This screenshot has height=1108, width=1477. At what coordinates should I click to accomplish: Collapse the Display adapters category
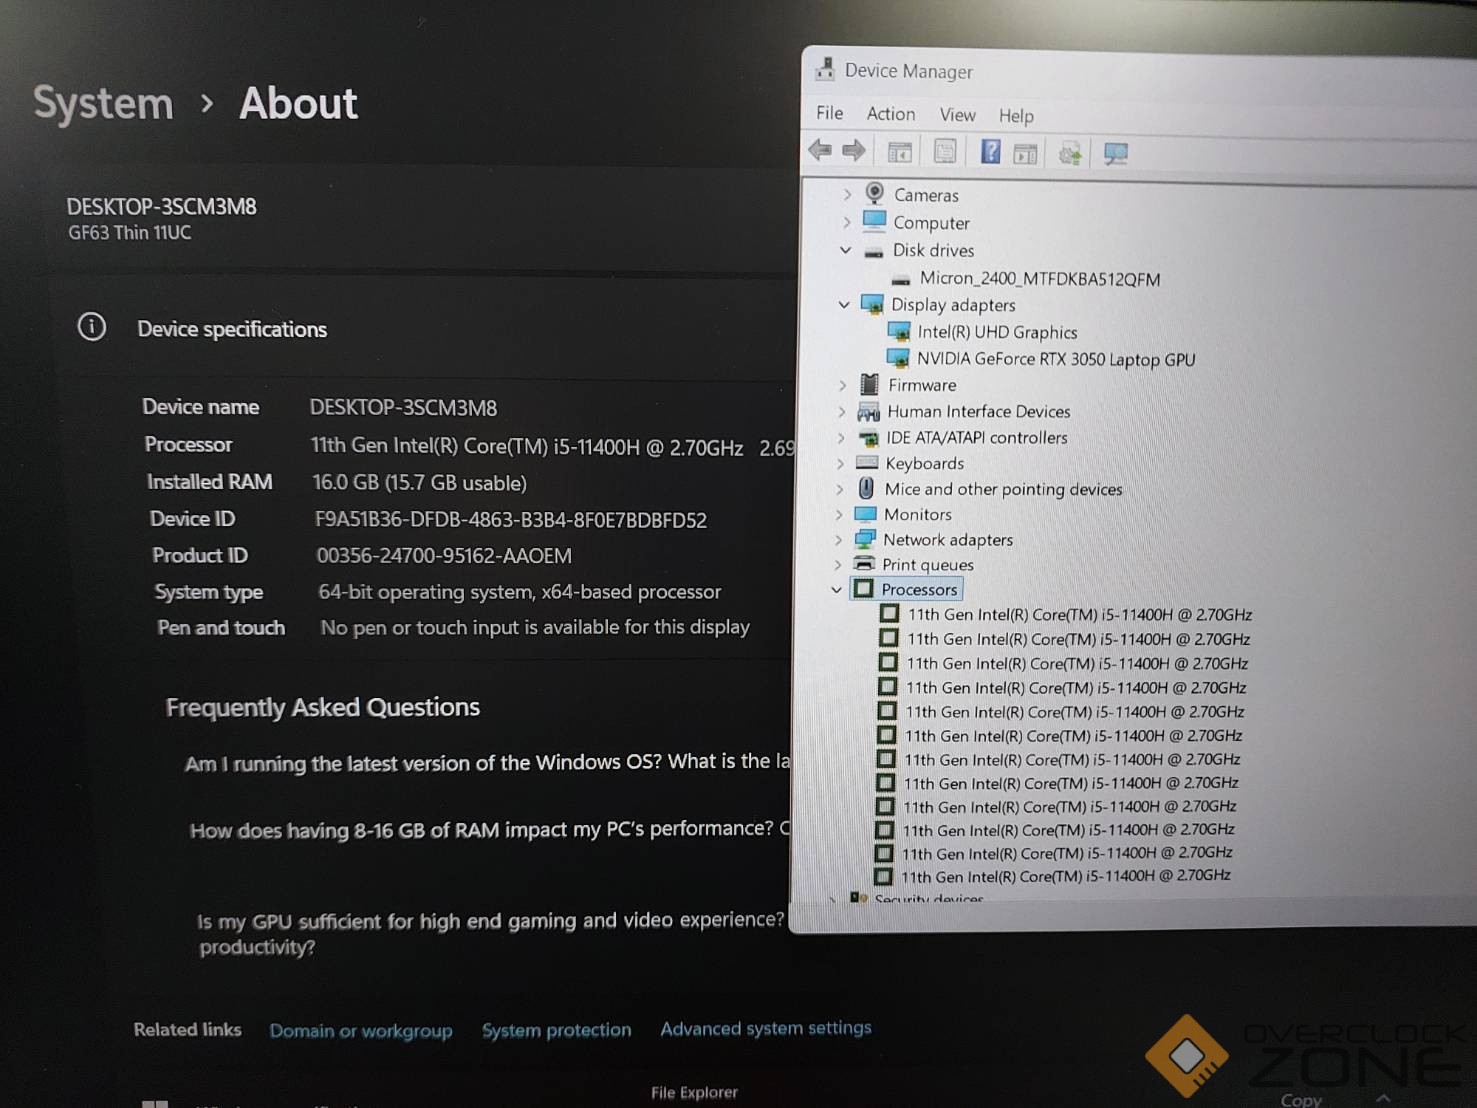[844, 304]
